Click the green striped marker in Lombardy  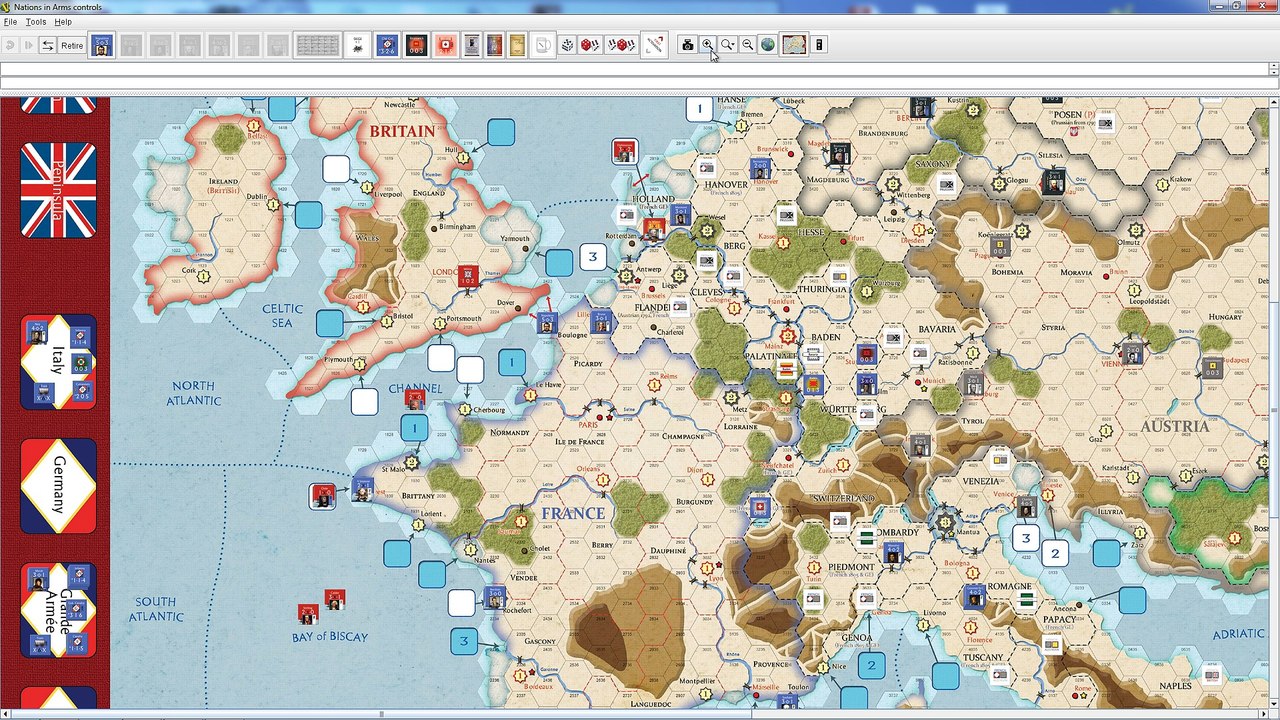pos(866,537)
